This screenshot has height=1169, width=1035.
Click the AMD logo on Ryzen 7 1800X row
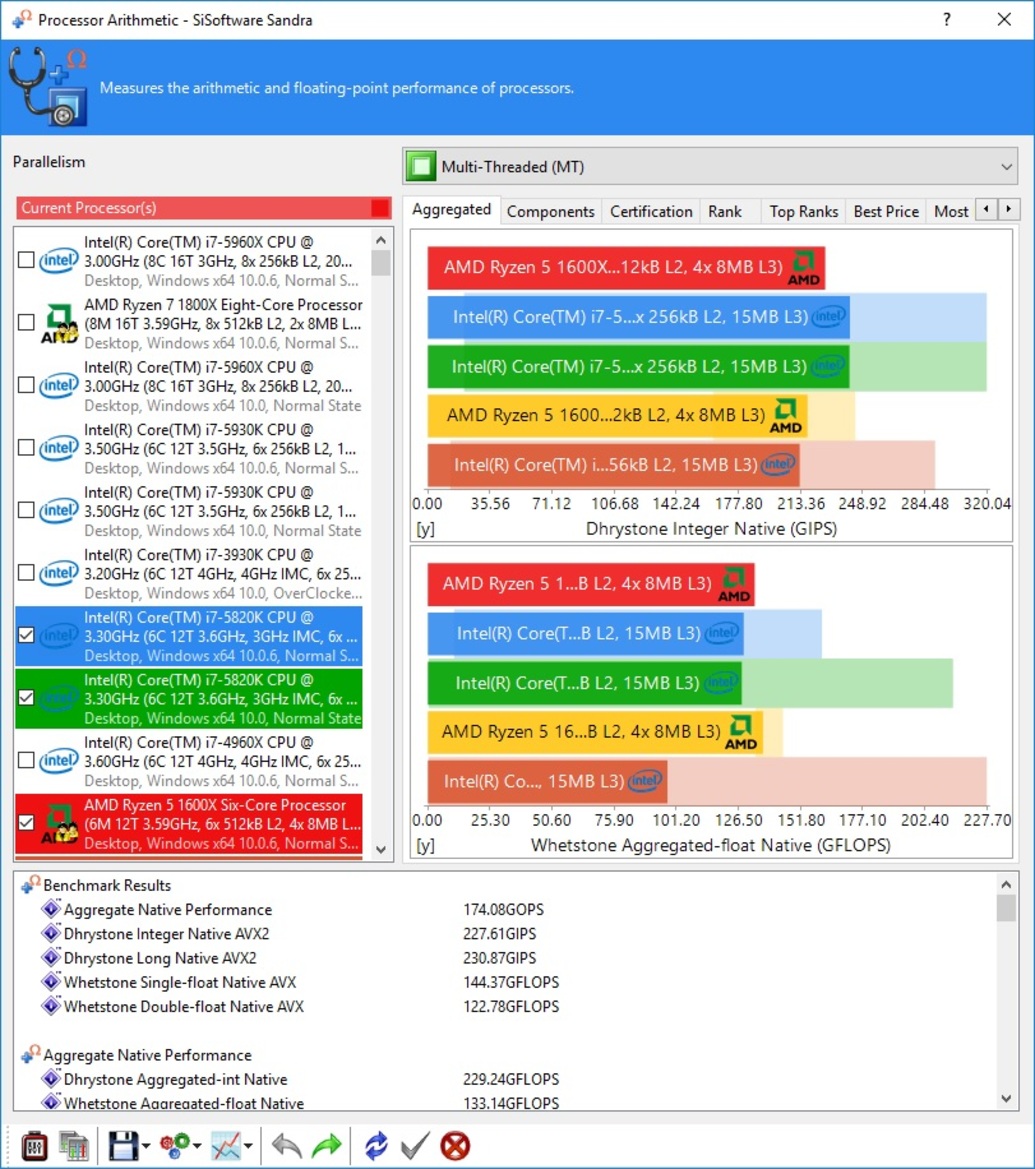click(x=59, y=323)
